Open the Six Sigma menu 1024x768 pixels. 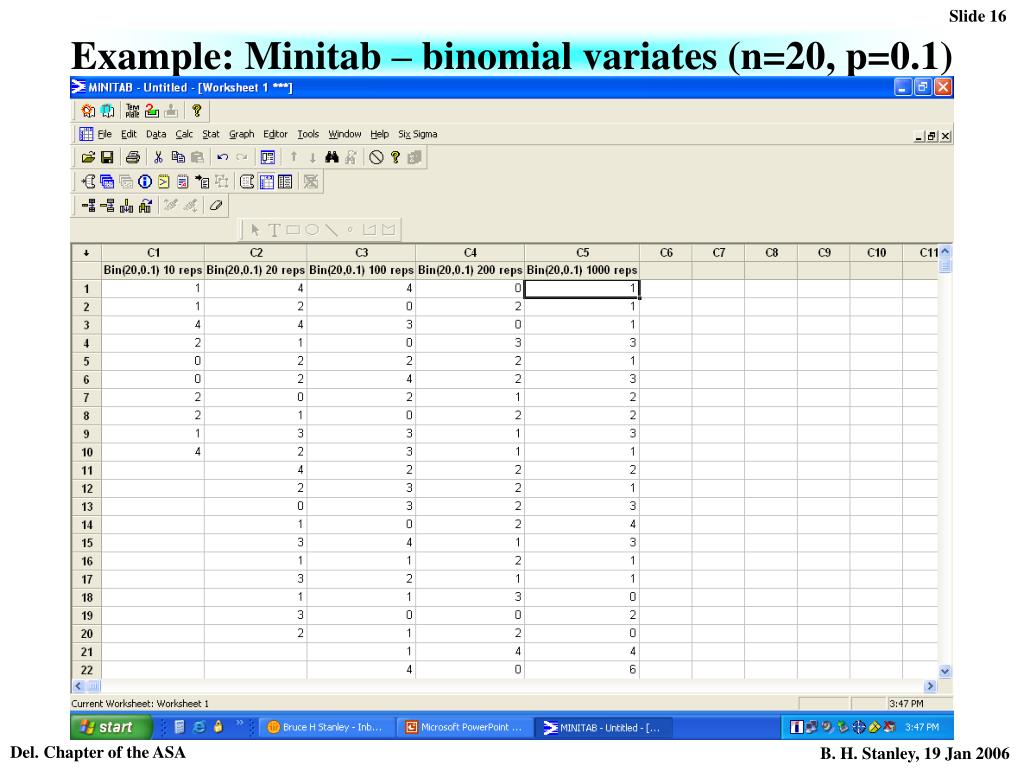418,134
